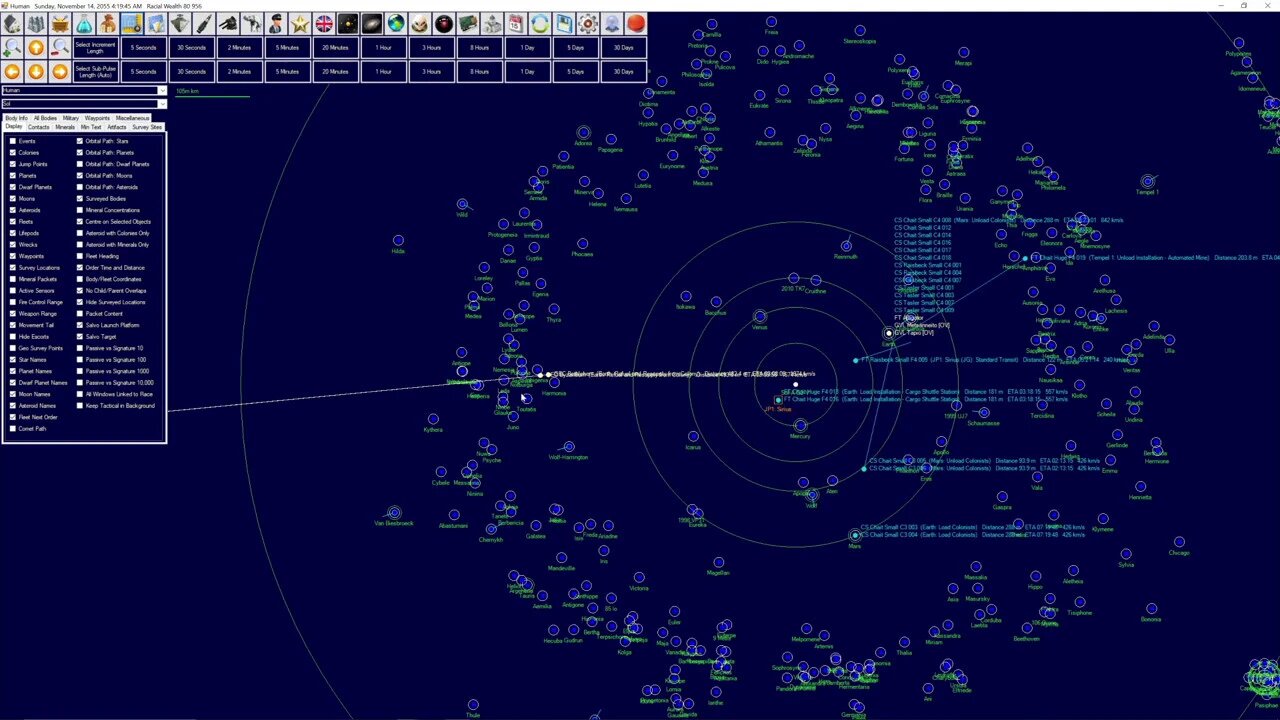This screenshot has height=720, width=1280.
Task: Open the Race window flag icon
Action: point(324,23)
